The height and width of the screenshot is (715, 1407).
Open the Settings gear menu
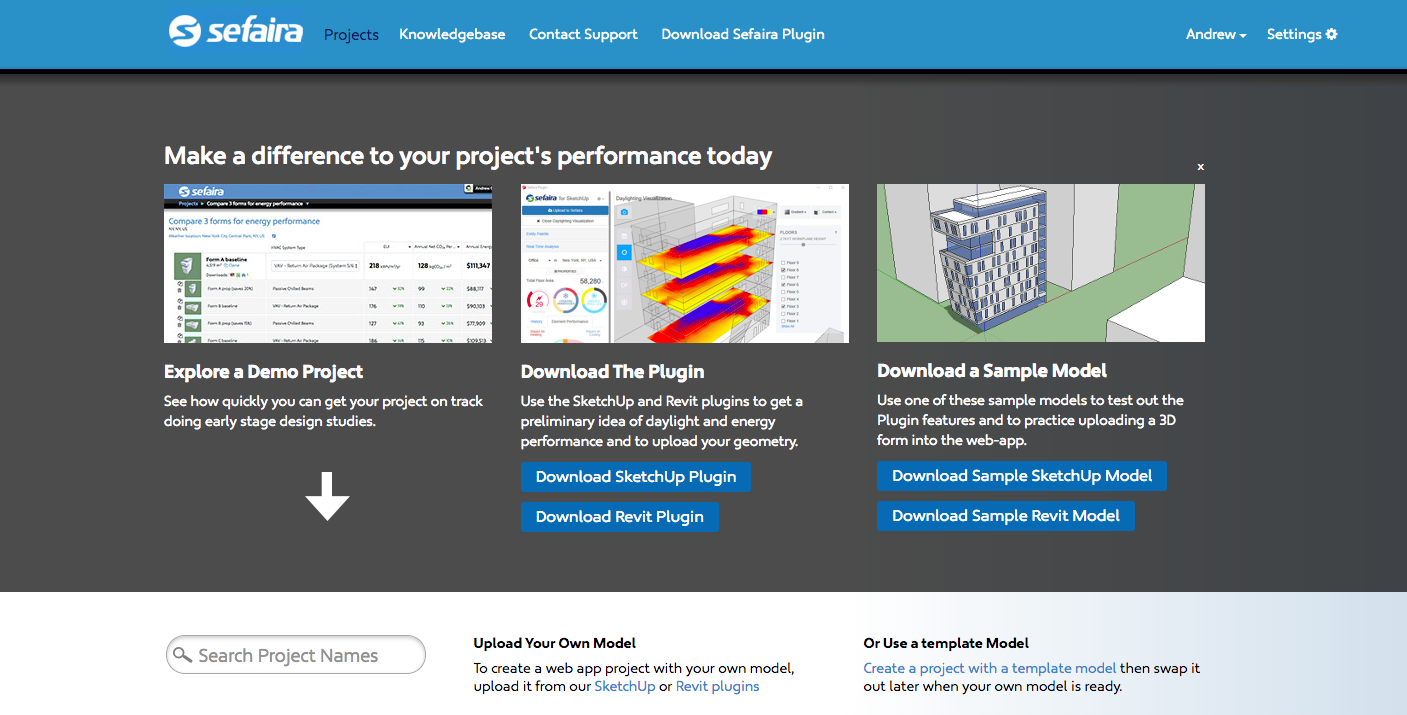(1302, 34)
